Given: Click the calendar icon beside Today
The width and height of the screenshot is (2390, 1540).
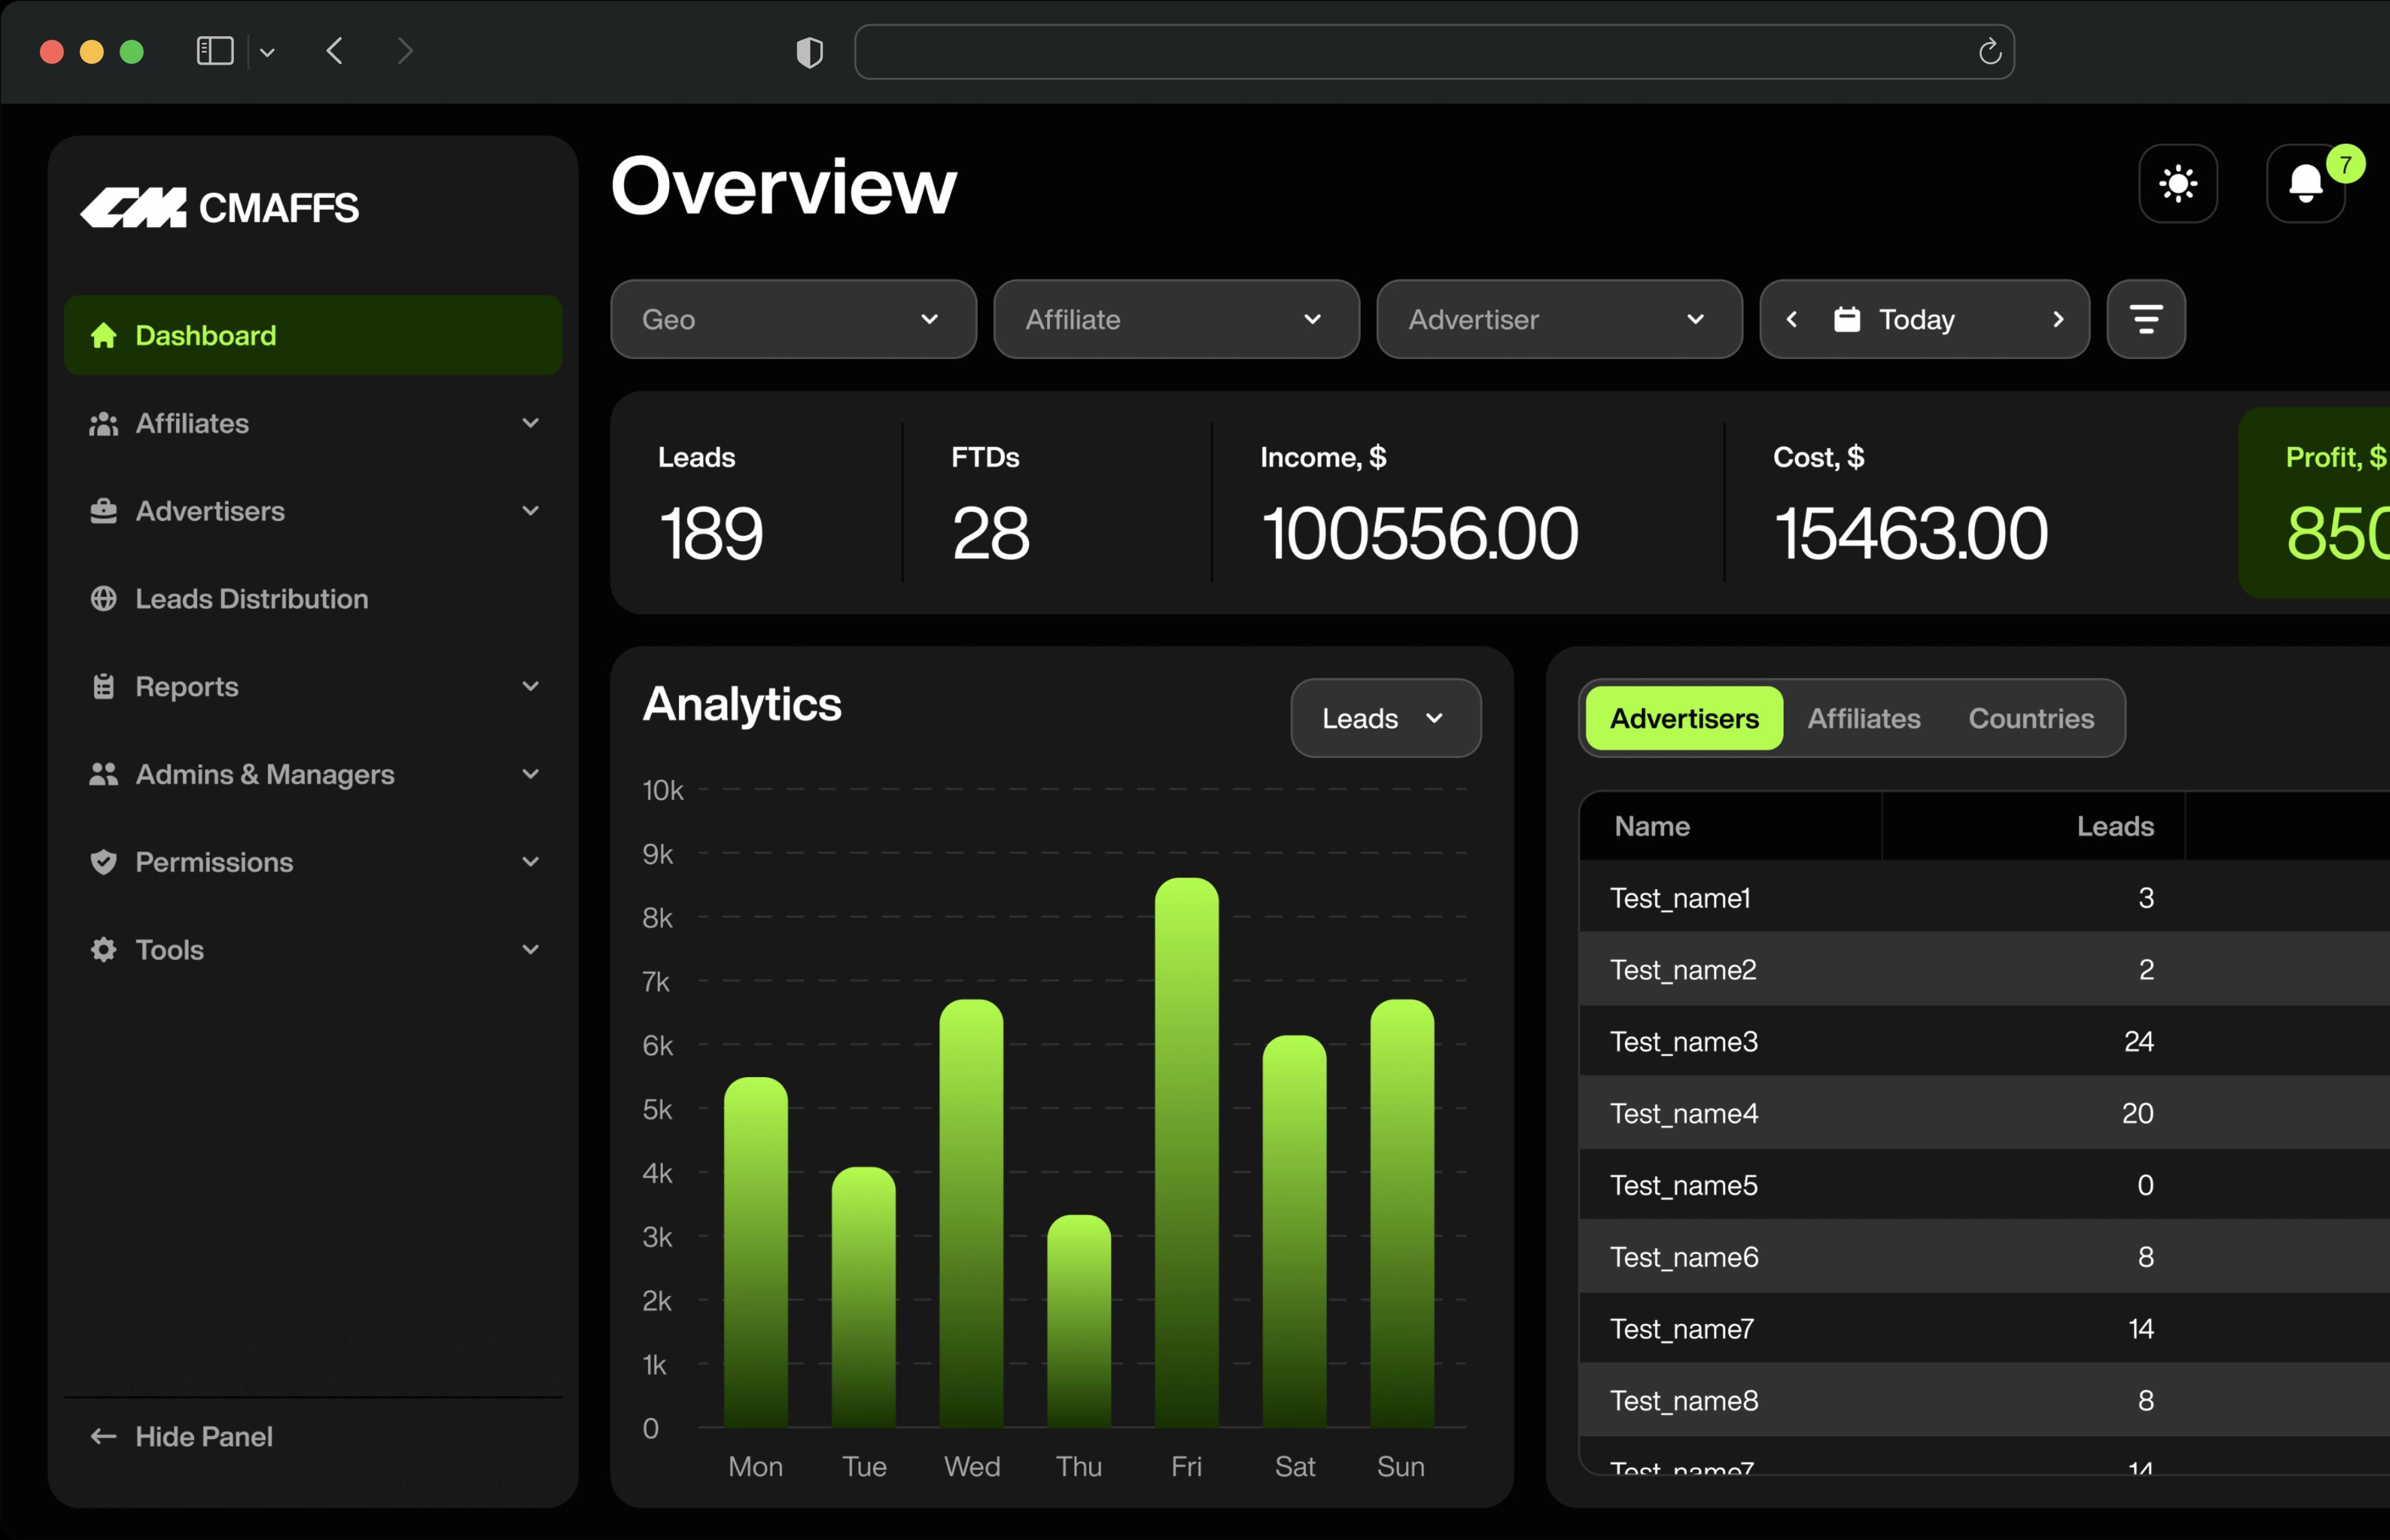Looking at the screenshot, I should coord(1847,319).
